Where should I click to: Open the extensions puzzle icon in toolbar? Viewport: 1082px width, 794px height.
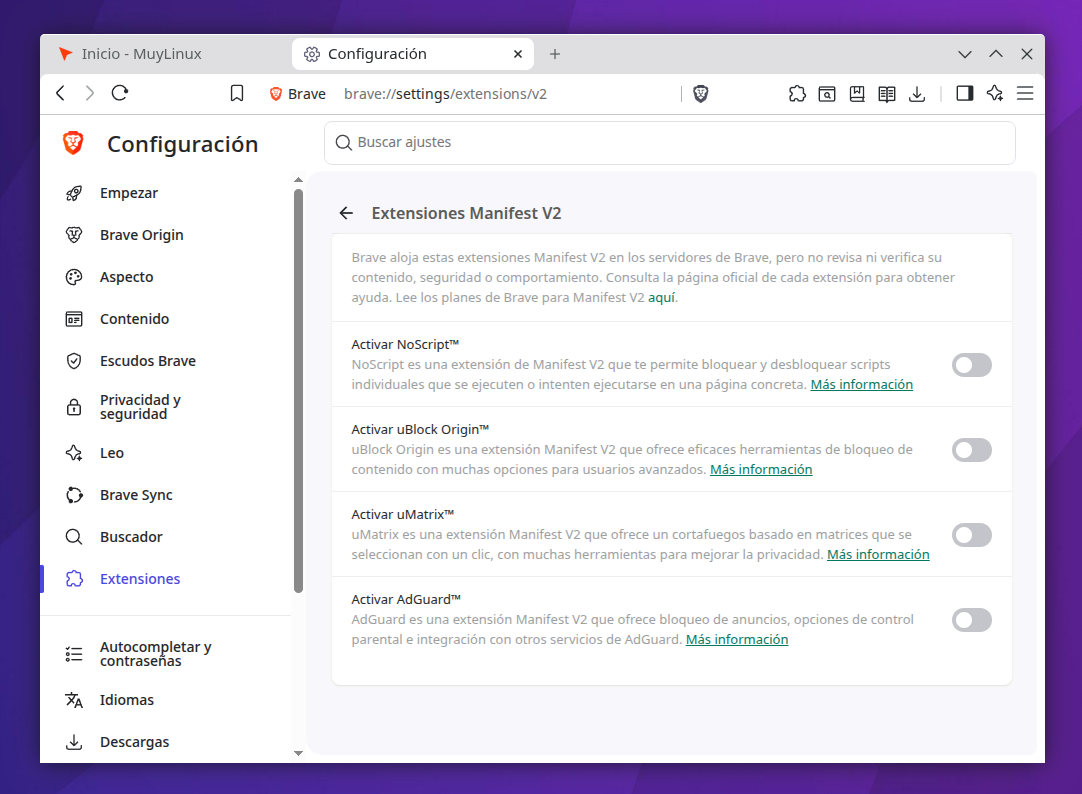(797, 94)
